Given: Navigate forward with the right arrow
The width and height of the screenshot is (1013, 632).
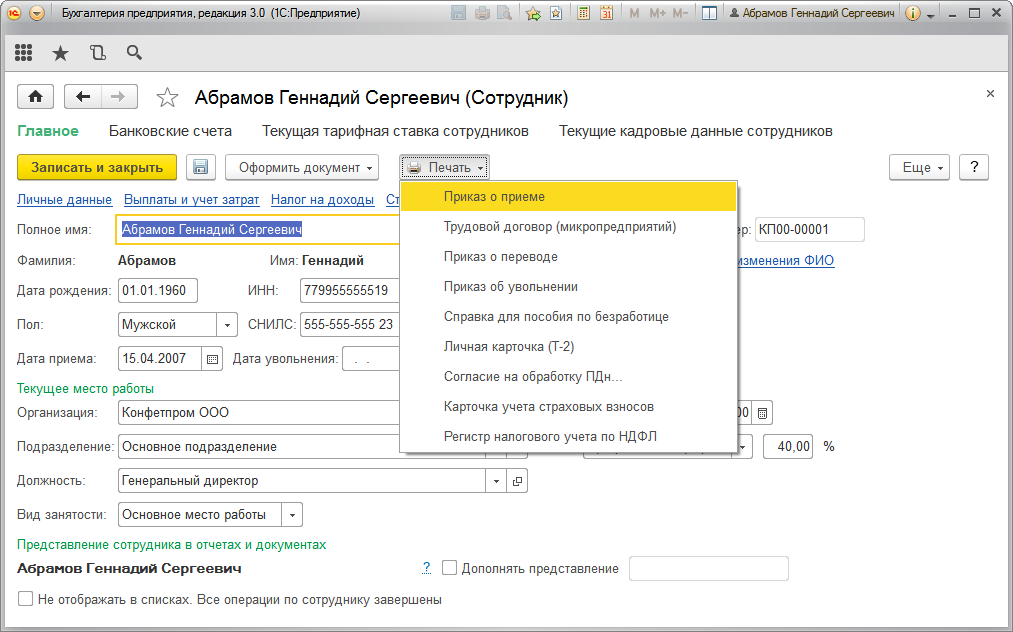Looking at the screenshot, I should [119, 97].
